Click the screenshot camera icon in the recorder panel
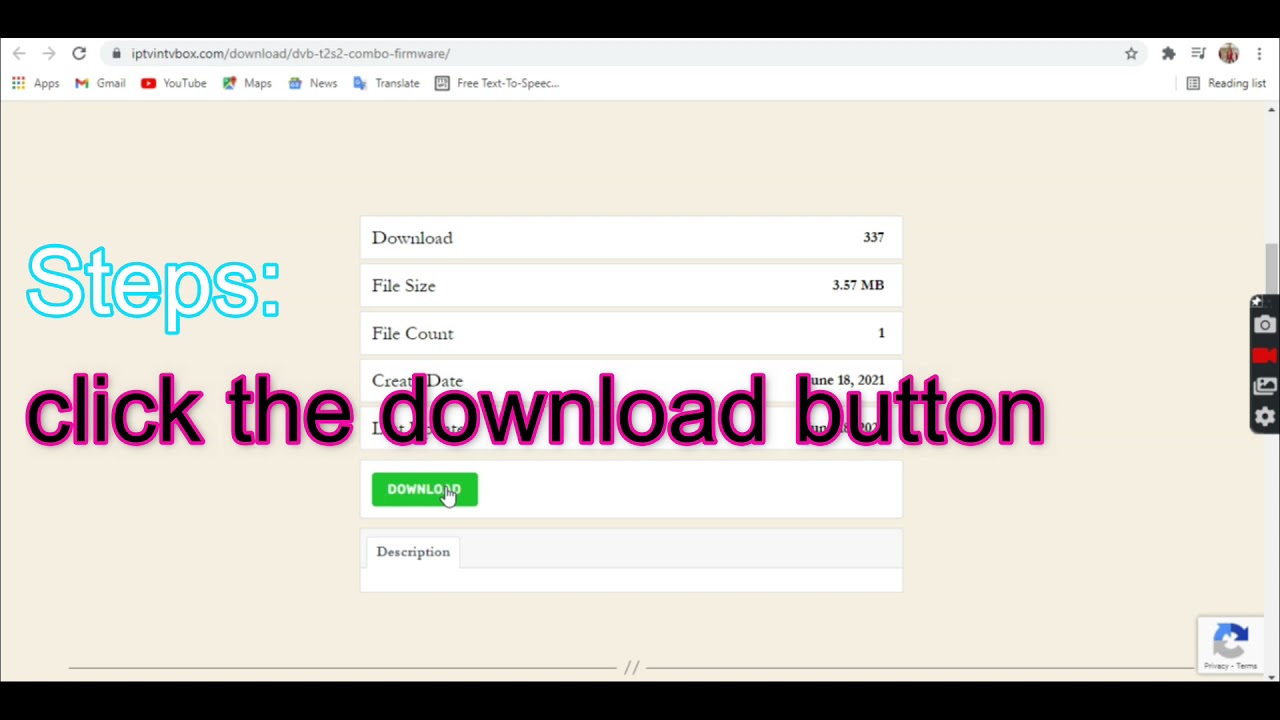1280x720 pixels. point(1265,325)
